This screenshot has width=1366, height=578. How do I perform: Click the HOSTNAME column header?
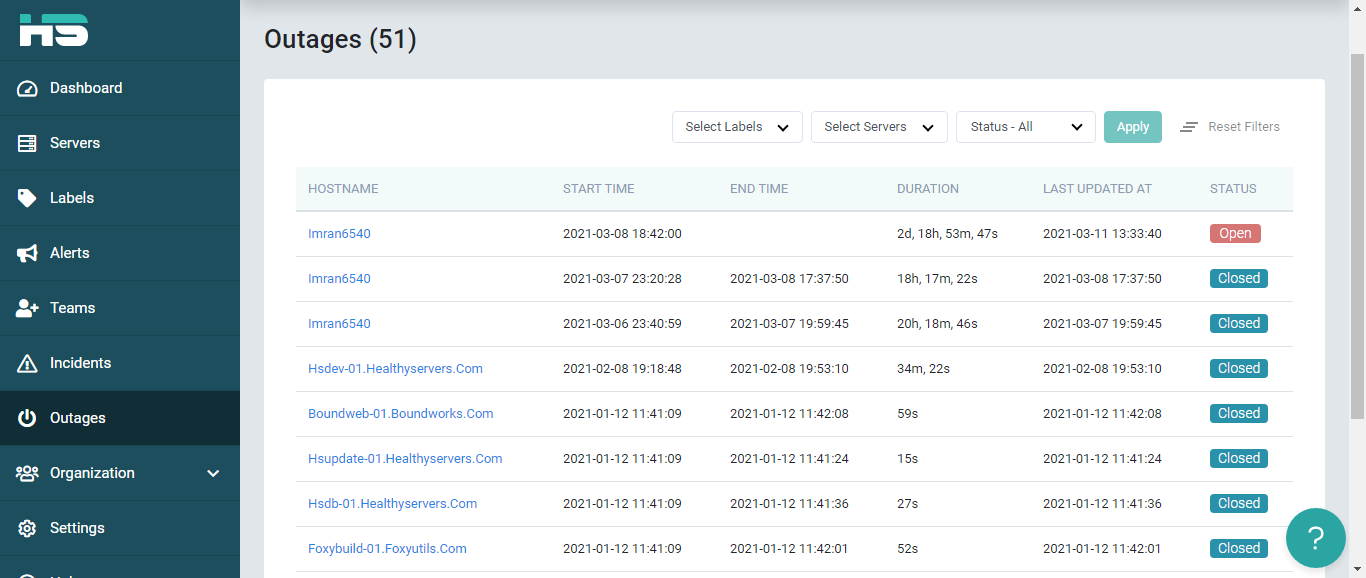(343, 189)
